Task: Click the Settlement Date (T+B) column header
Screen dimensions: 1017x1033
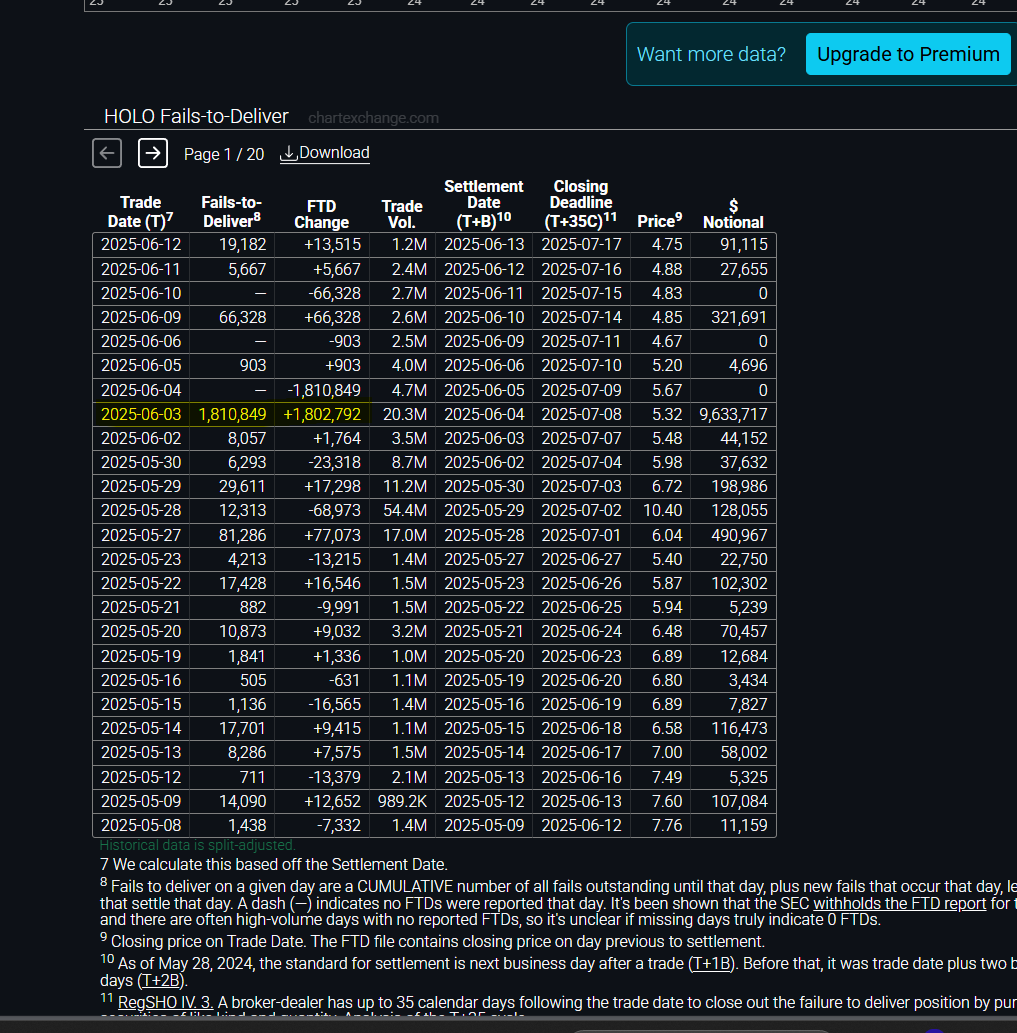Action: click(483, 204)
